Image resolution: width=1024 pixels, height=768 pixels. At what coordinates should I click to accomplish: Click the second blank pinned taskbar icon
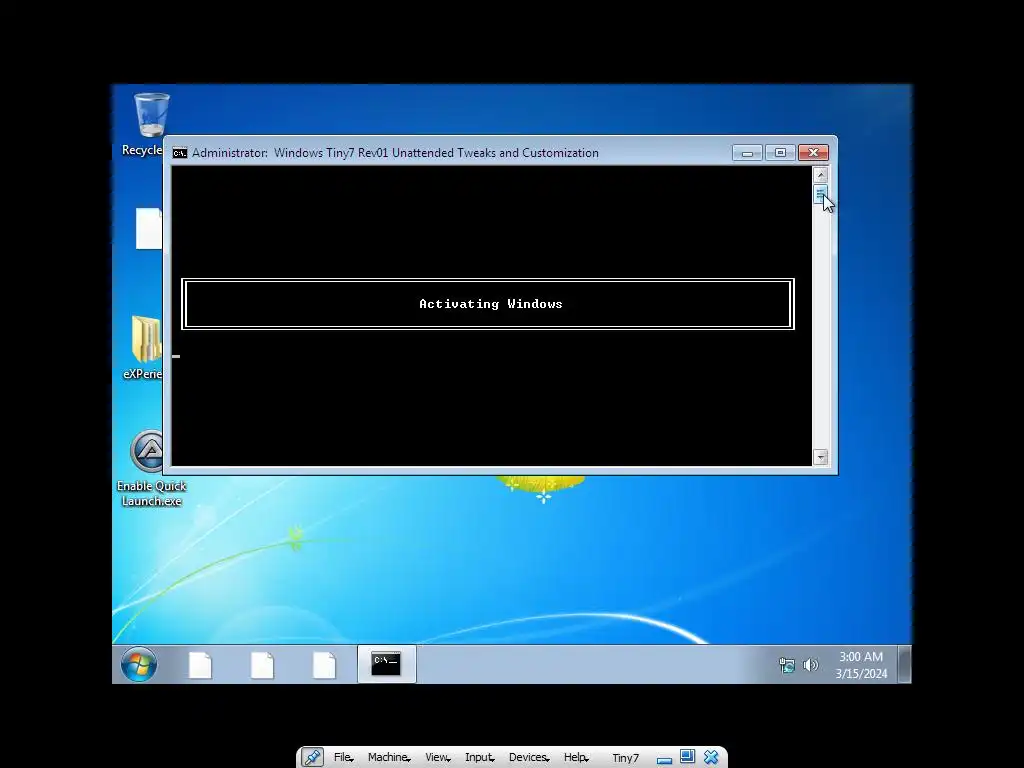(262, 665)
